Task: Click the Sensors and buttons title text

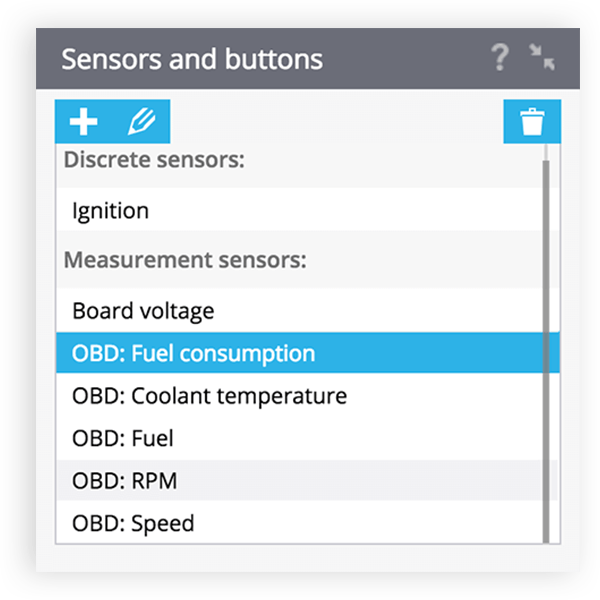Action: point(192,59)
